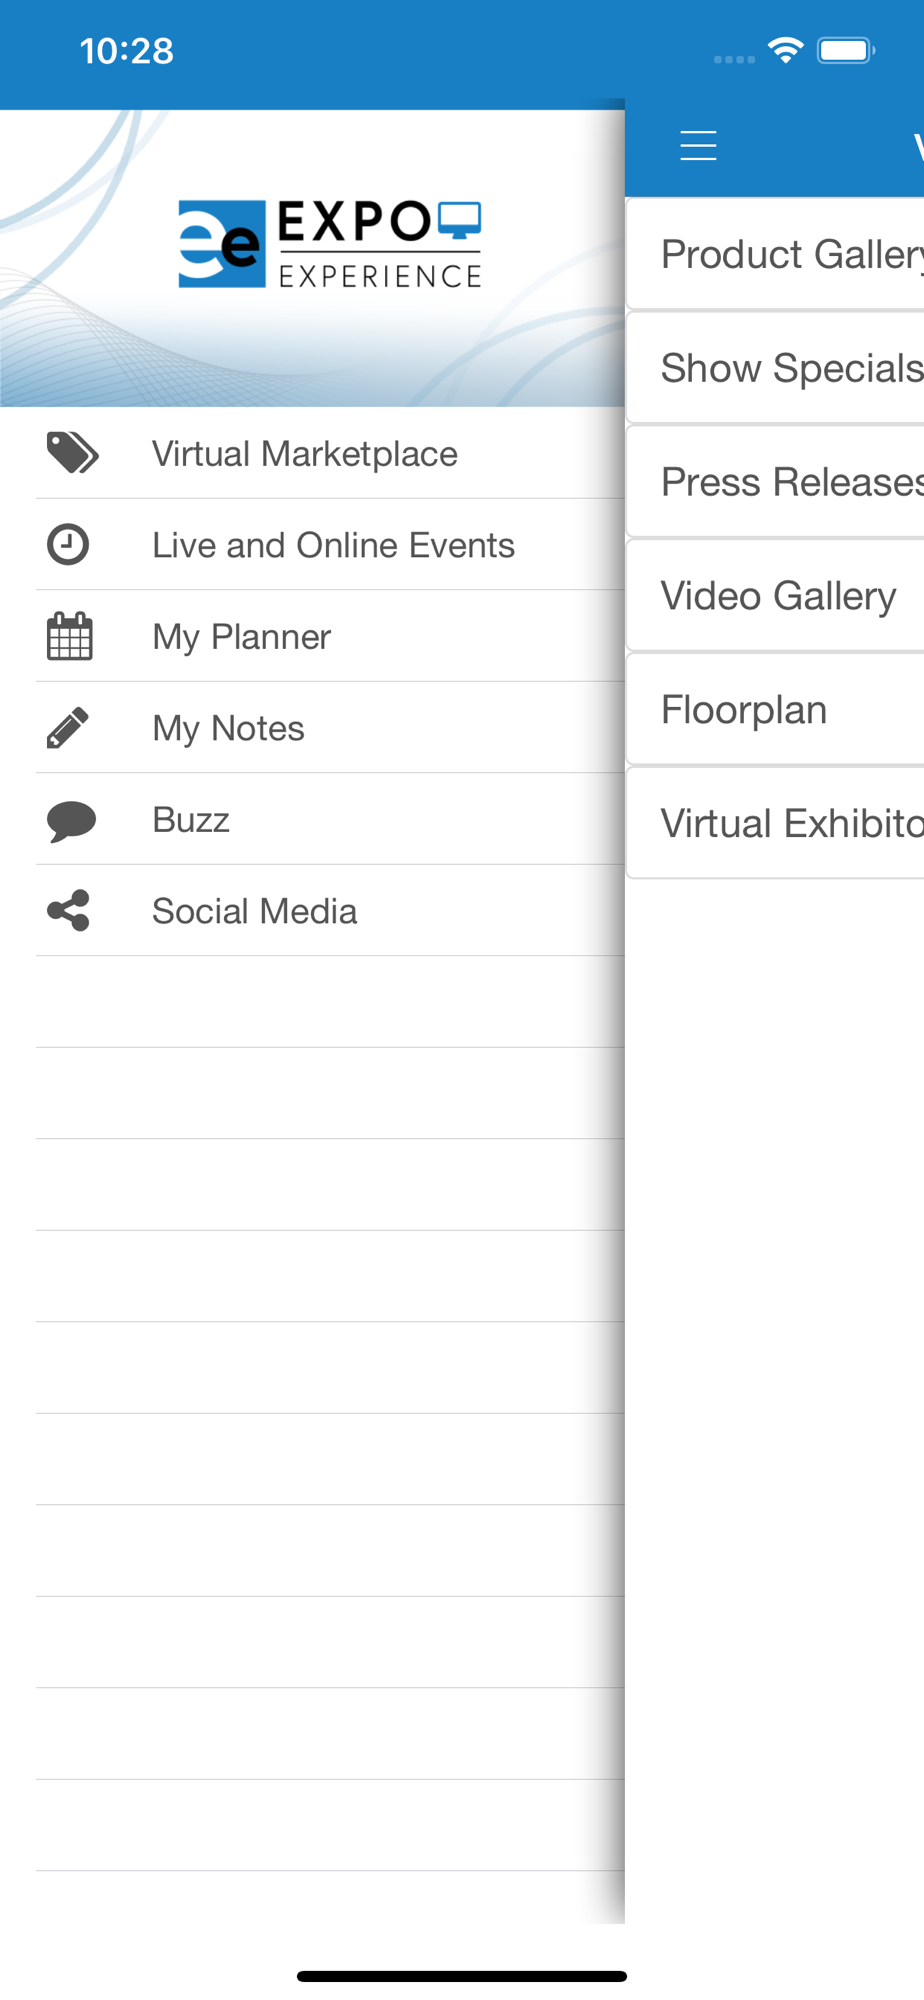Open the Product Gallery button

(x=776, y=254)
